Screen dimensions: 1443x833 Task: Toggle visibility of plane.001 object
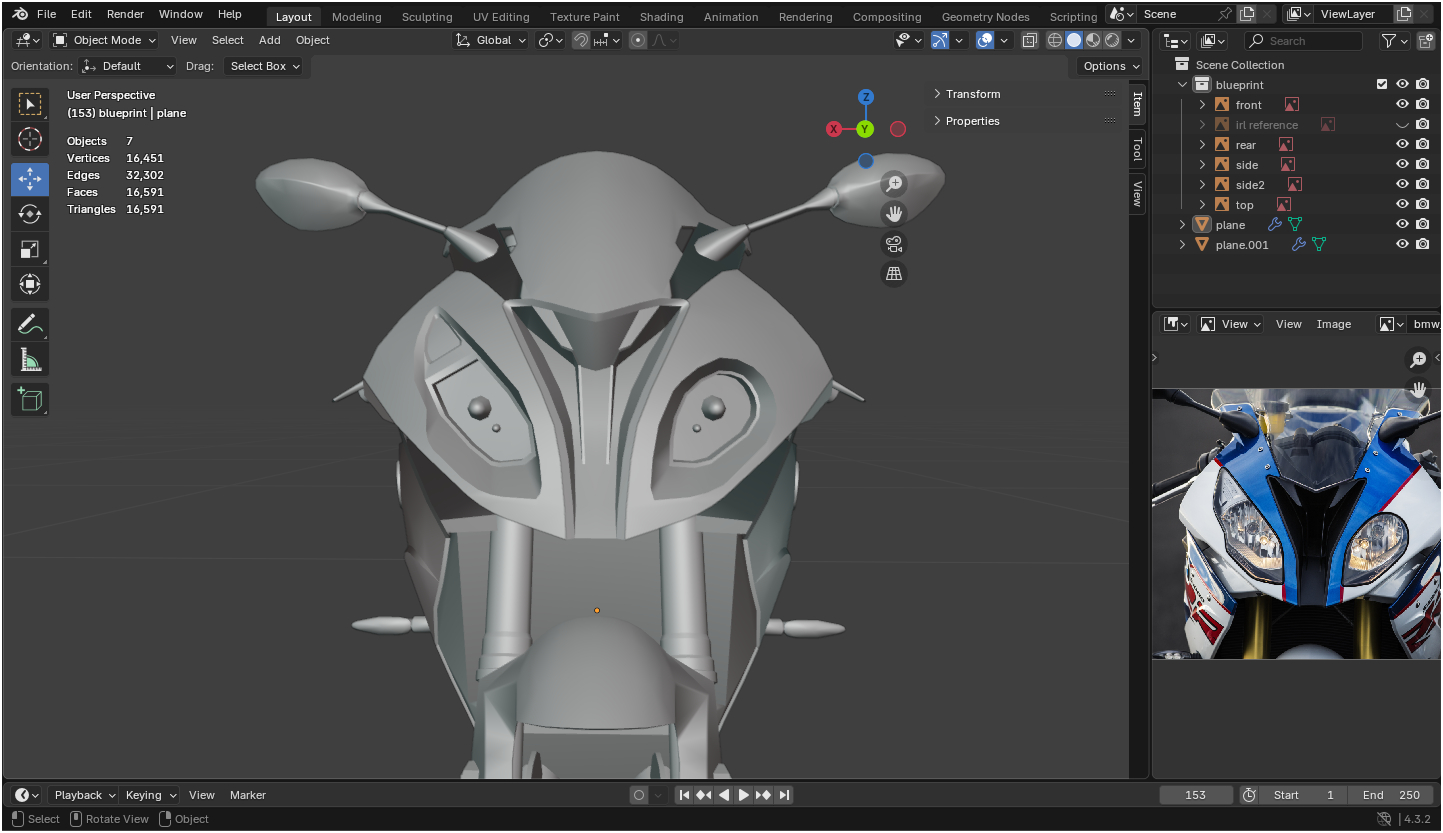1402,244
